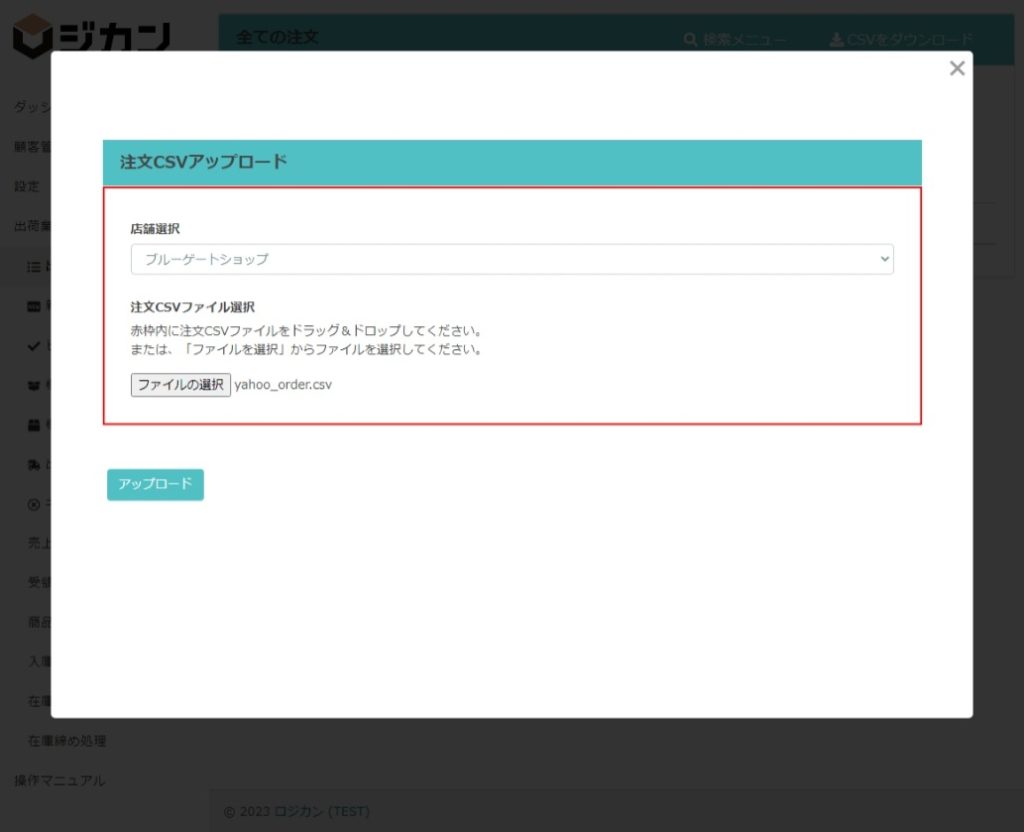Click the list icon in the sidebar
The image size is (1024, 832).
point(33,267)
